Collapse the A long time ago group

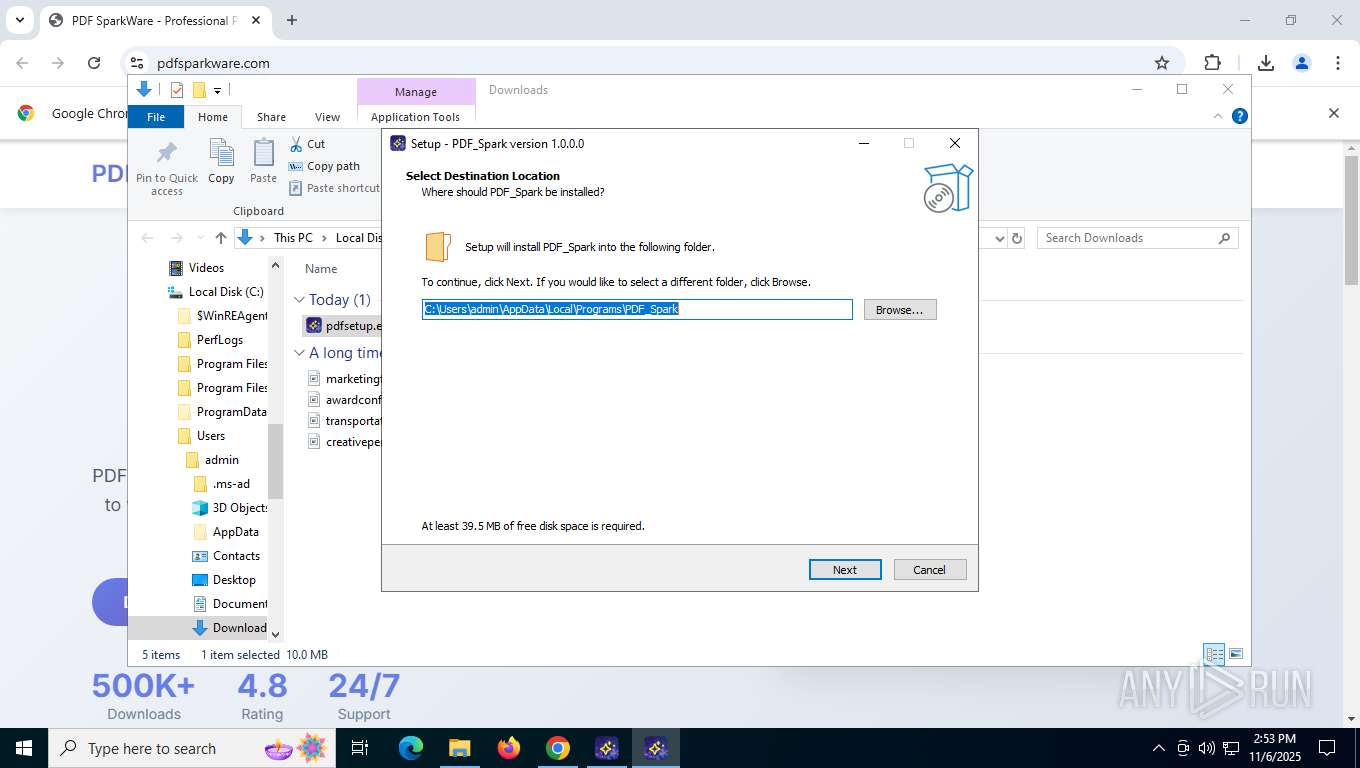299,353
